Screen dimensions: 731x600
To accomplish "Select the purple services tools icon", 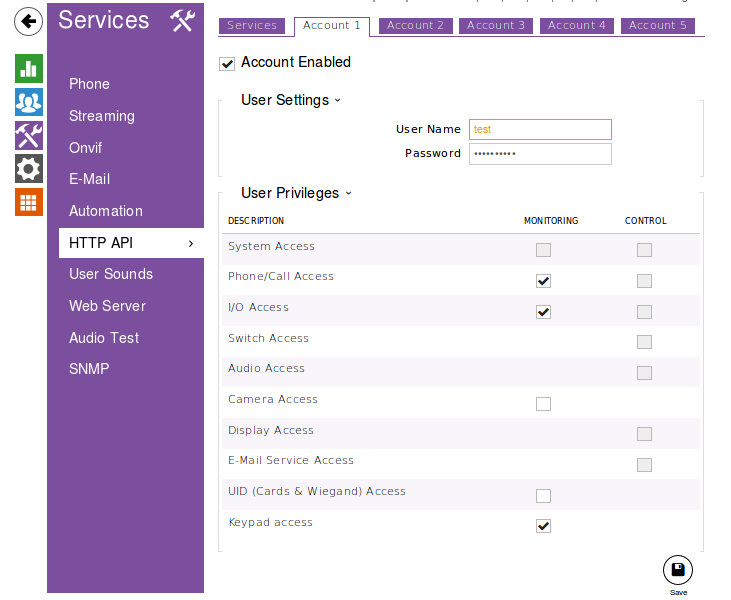I will [29, 135].
